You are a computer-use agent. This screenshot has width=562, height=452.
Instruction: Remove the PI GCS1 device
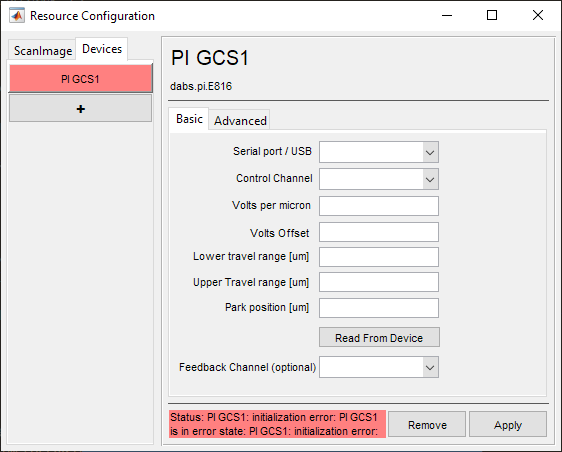click(427, 424)
